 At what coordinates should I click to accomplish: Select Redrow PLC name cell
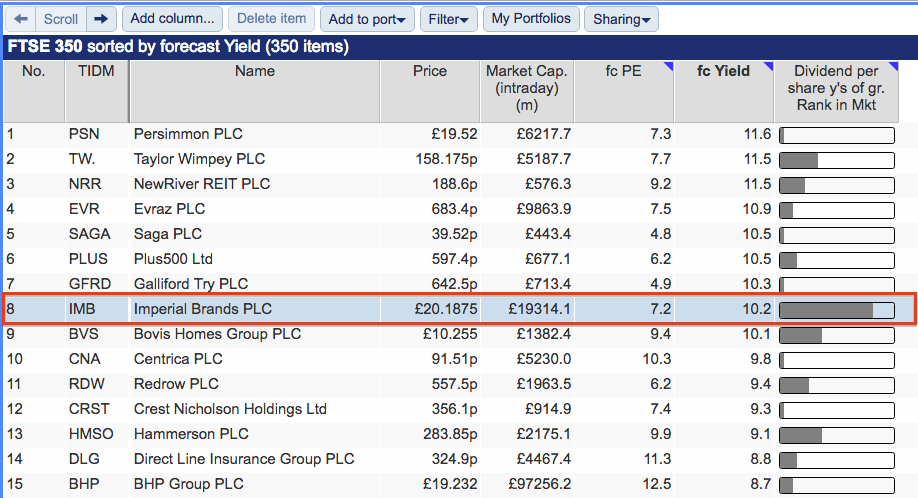176,384
